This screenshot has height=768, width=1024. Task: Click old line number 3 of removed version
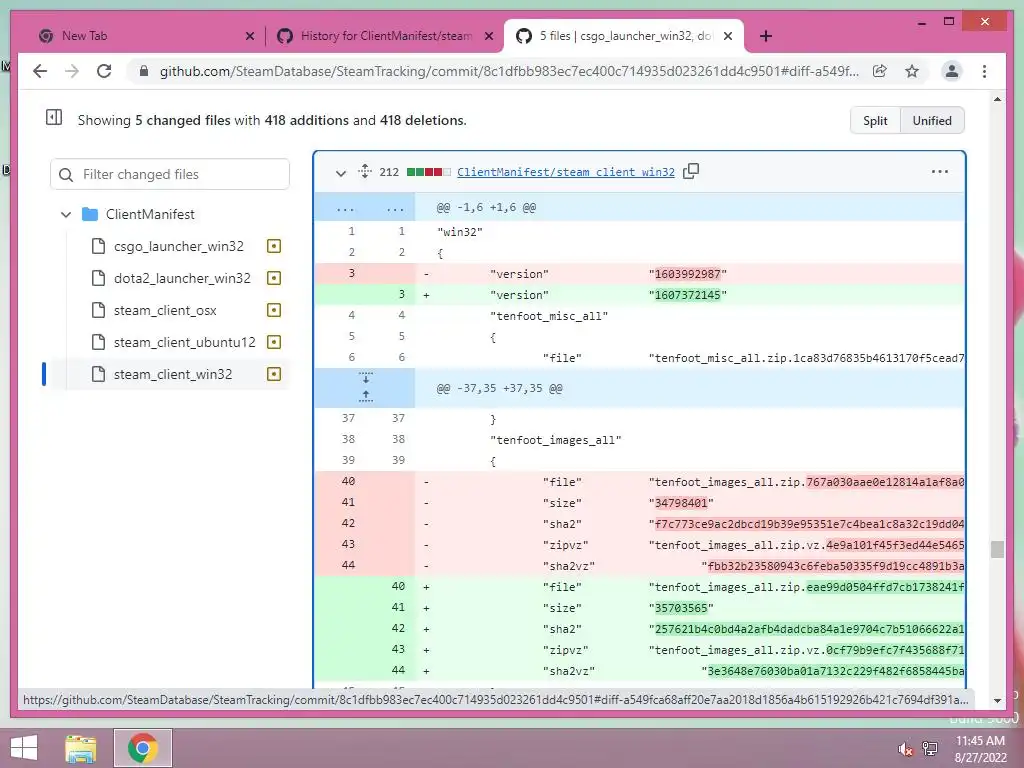pyautogui.click(x=351, y=273)
